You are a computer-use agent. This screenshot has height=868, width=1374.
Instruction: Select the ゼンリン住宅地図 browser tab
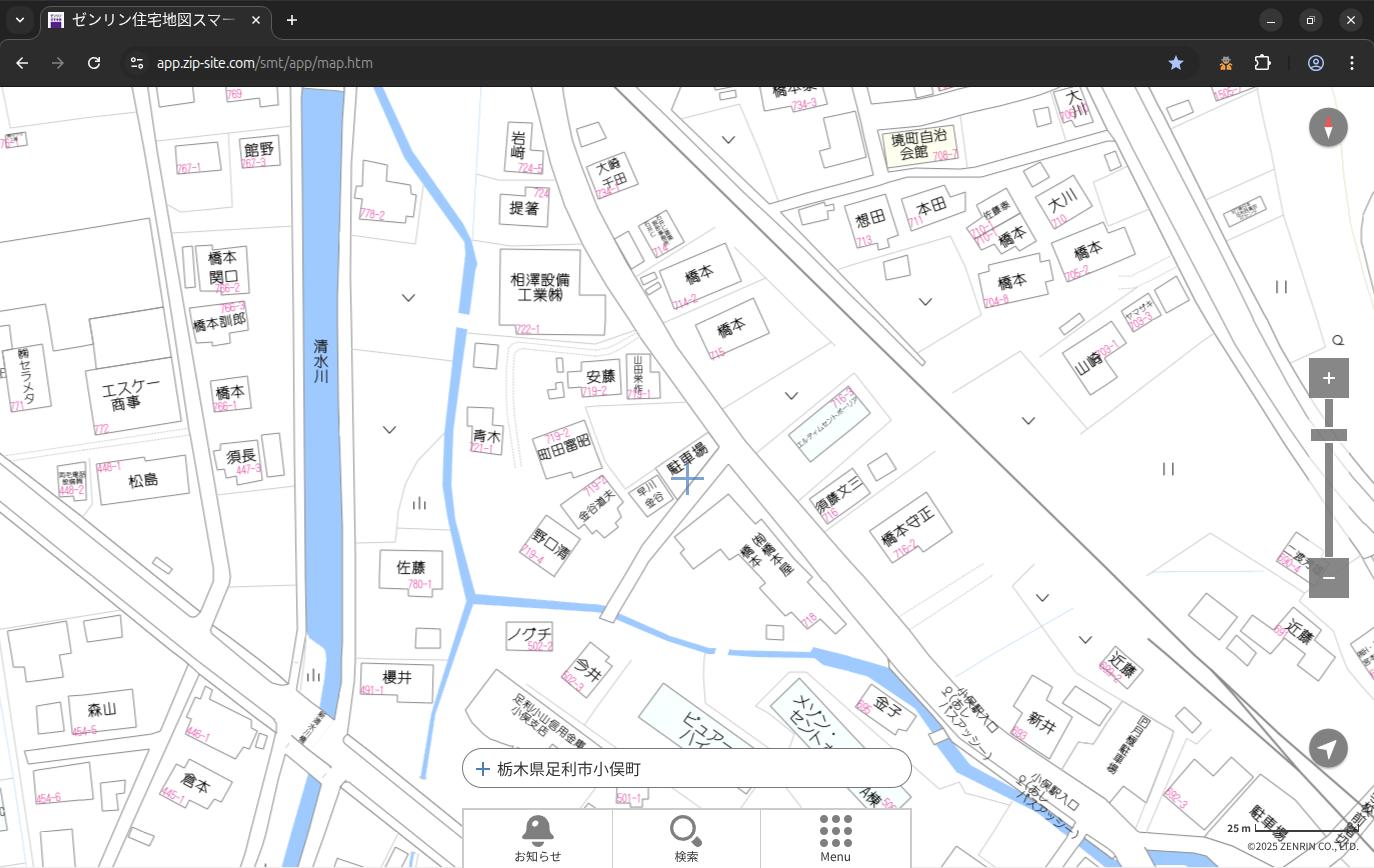click(x=155, y=20)
